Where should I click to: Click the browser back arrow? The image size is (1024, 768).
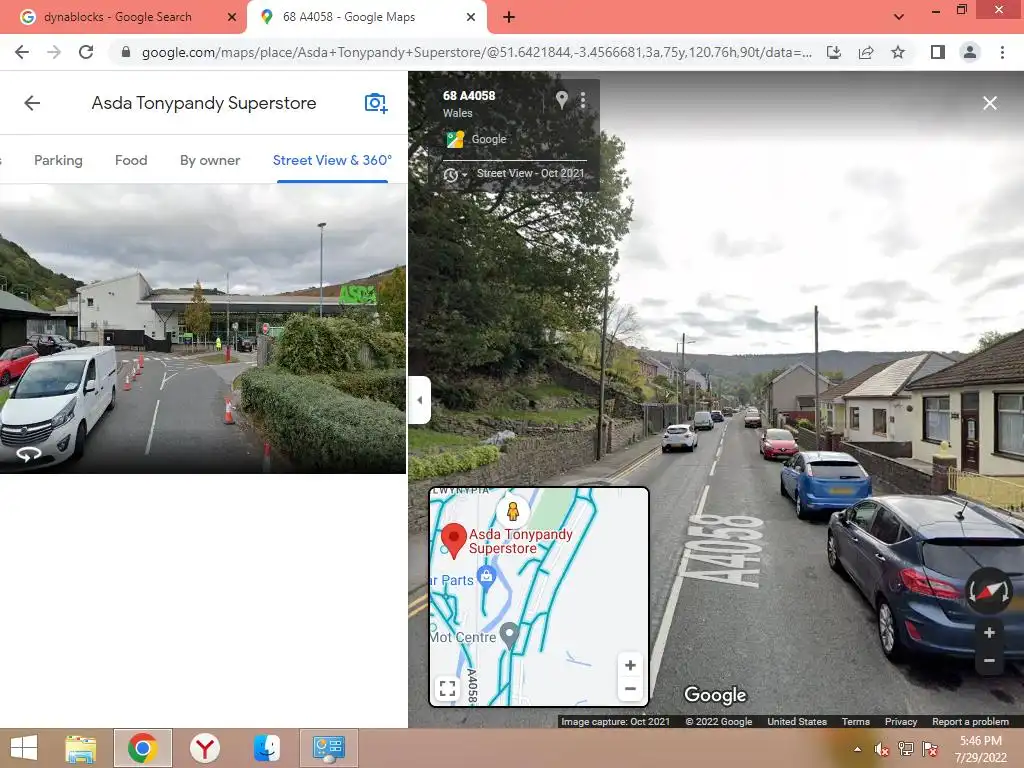(x=22, y=52)
